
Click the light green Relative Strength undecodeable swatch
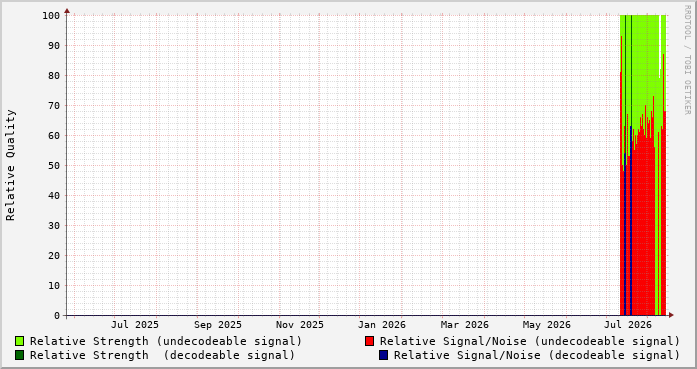coord(20,341)
